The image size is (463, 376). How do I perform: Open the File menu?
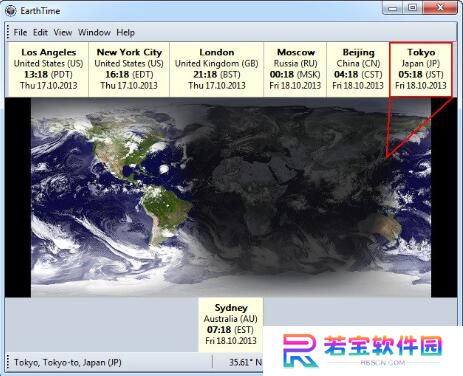tap(20, 33)
